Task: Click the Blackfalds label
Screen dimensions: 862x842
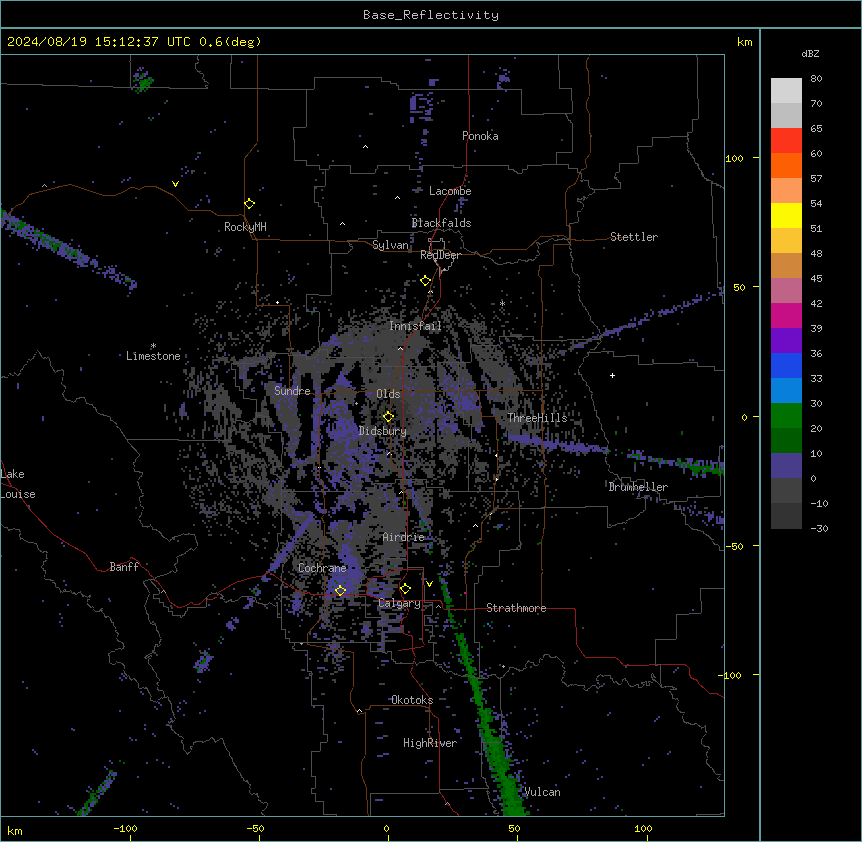Action: (441, 223)
